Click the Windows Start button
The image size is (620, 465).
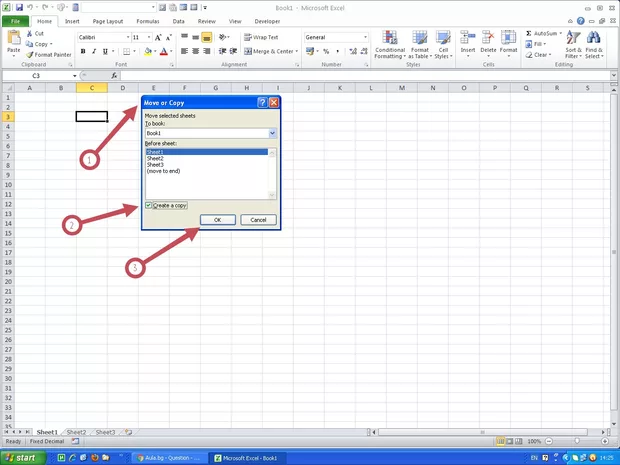(x=20, y=457)
